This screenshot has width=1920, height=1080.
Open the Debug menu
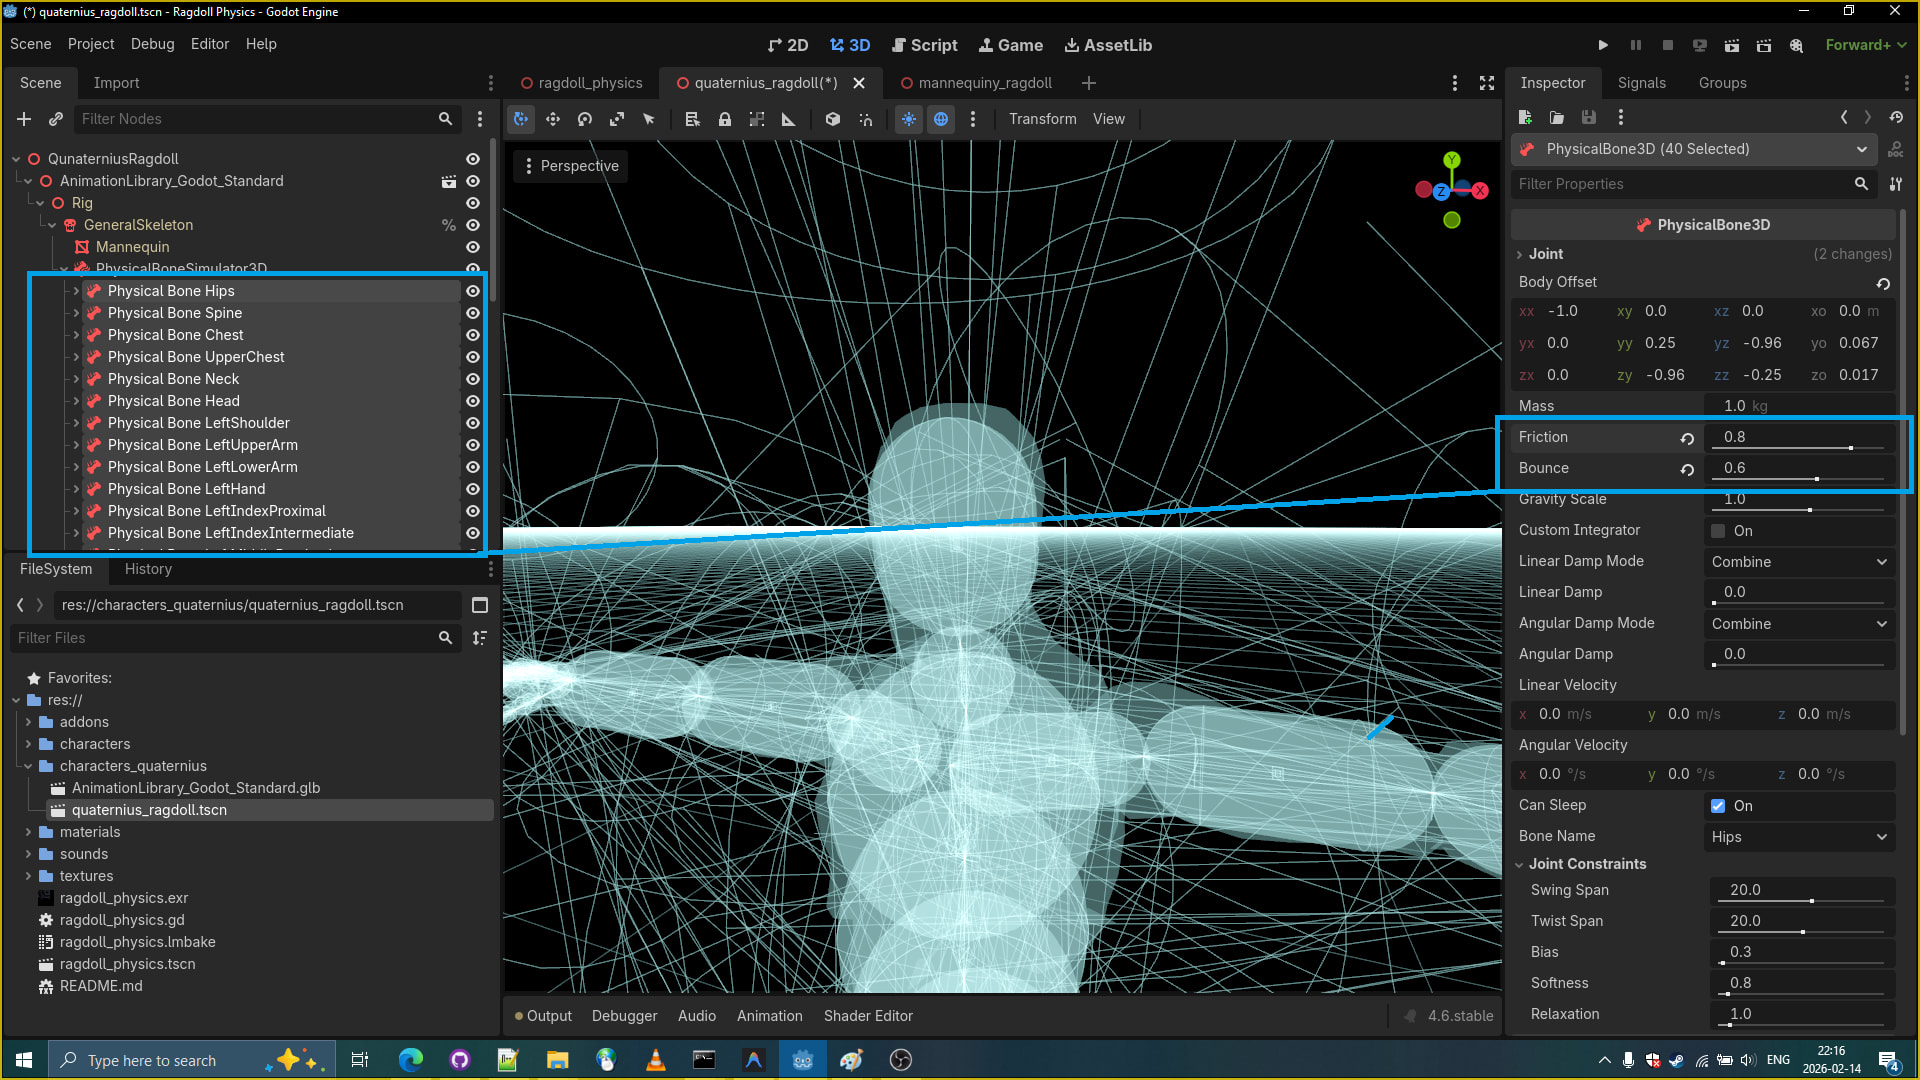coord(152,44)
